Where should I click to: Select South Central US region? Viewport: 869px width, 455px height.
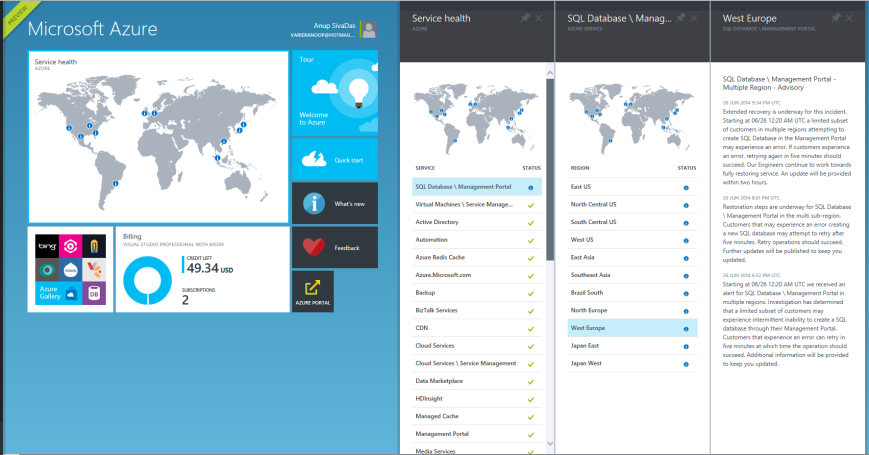(632, 222)
